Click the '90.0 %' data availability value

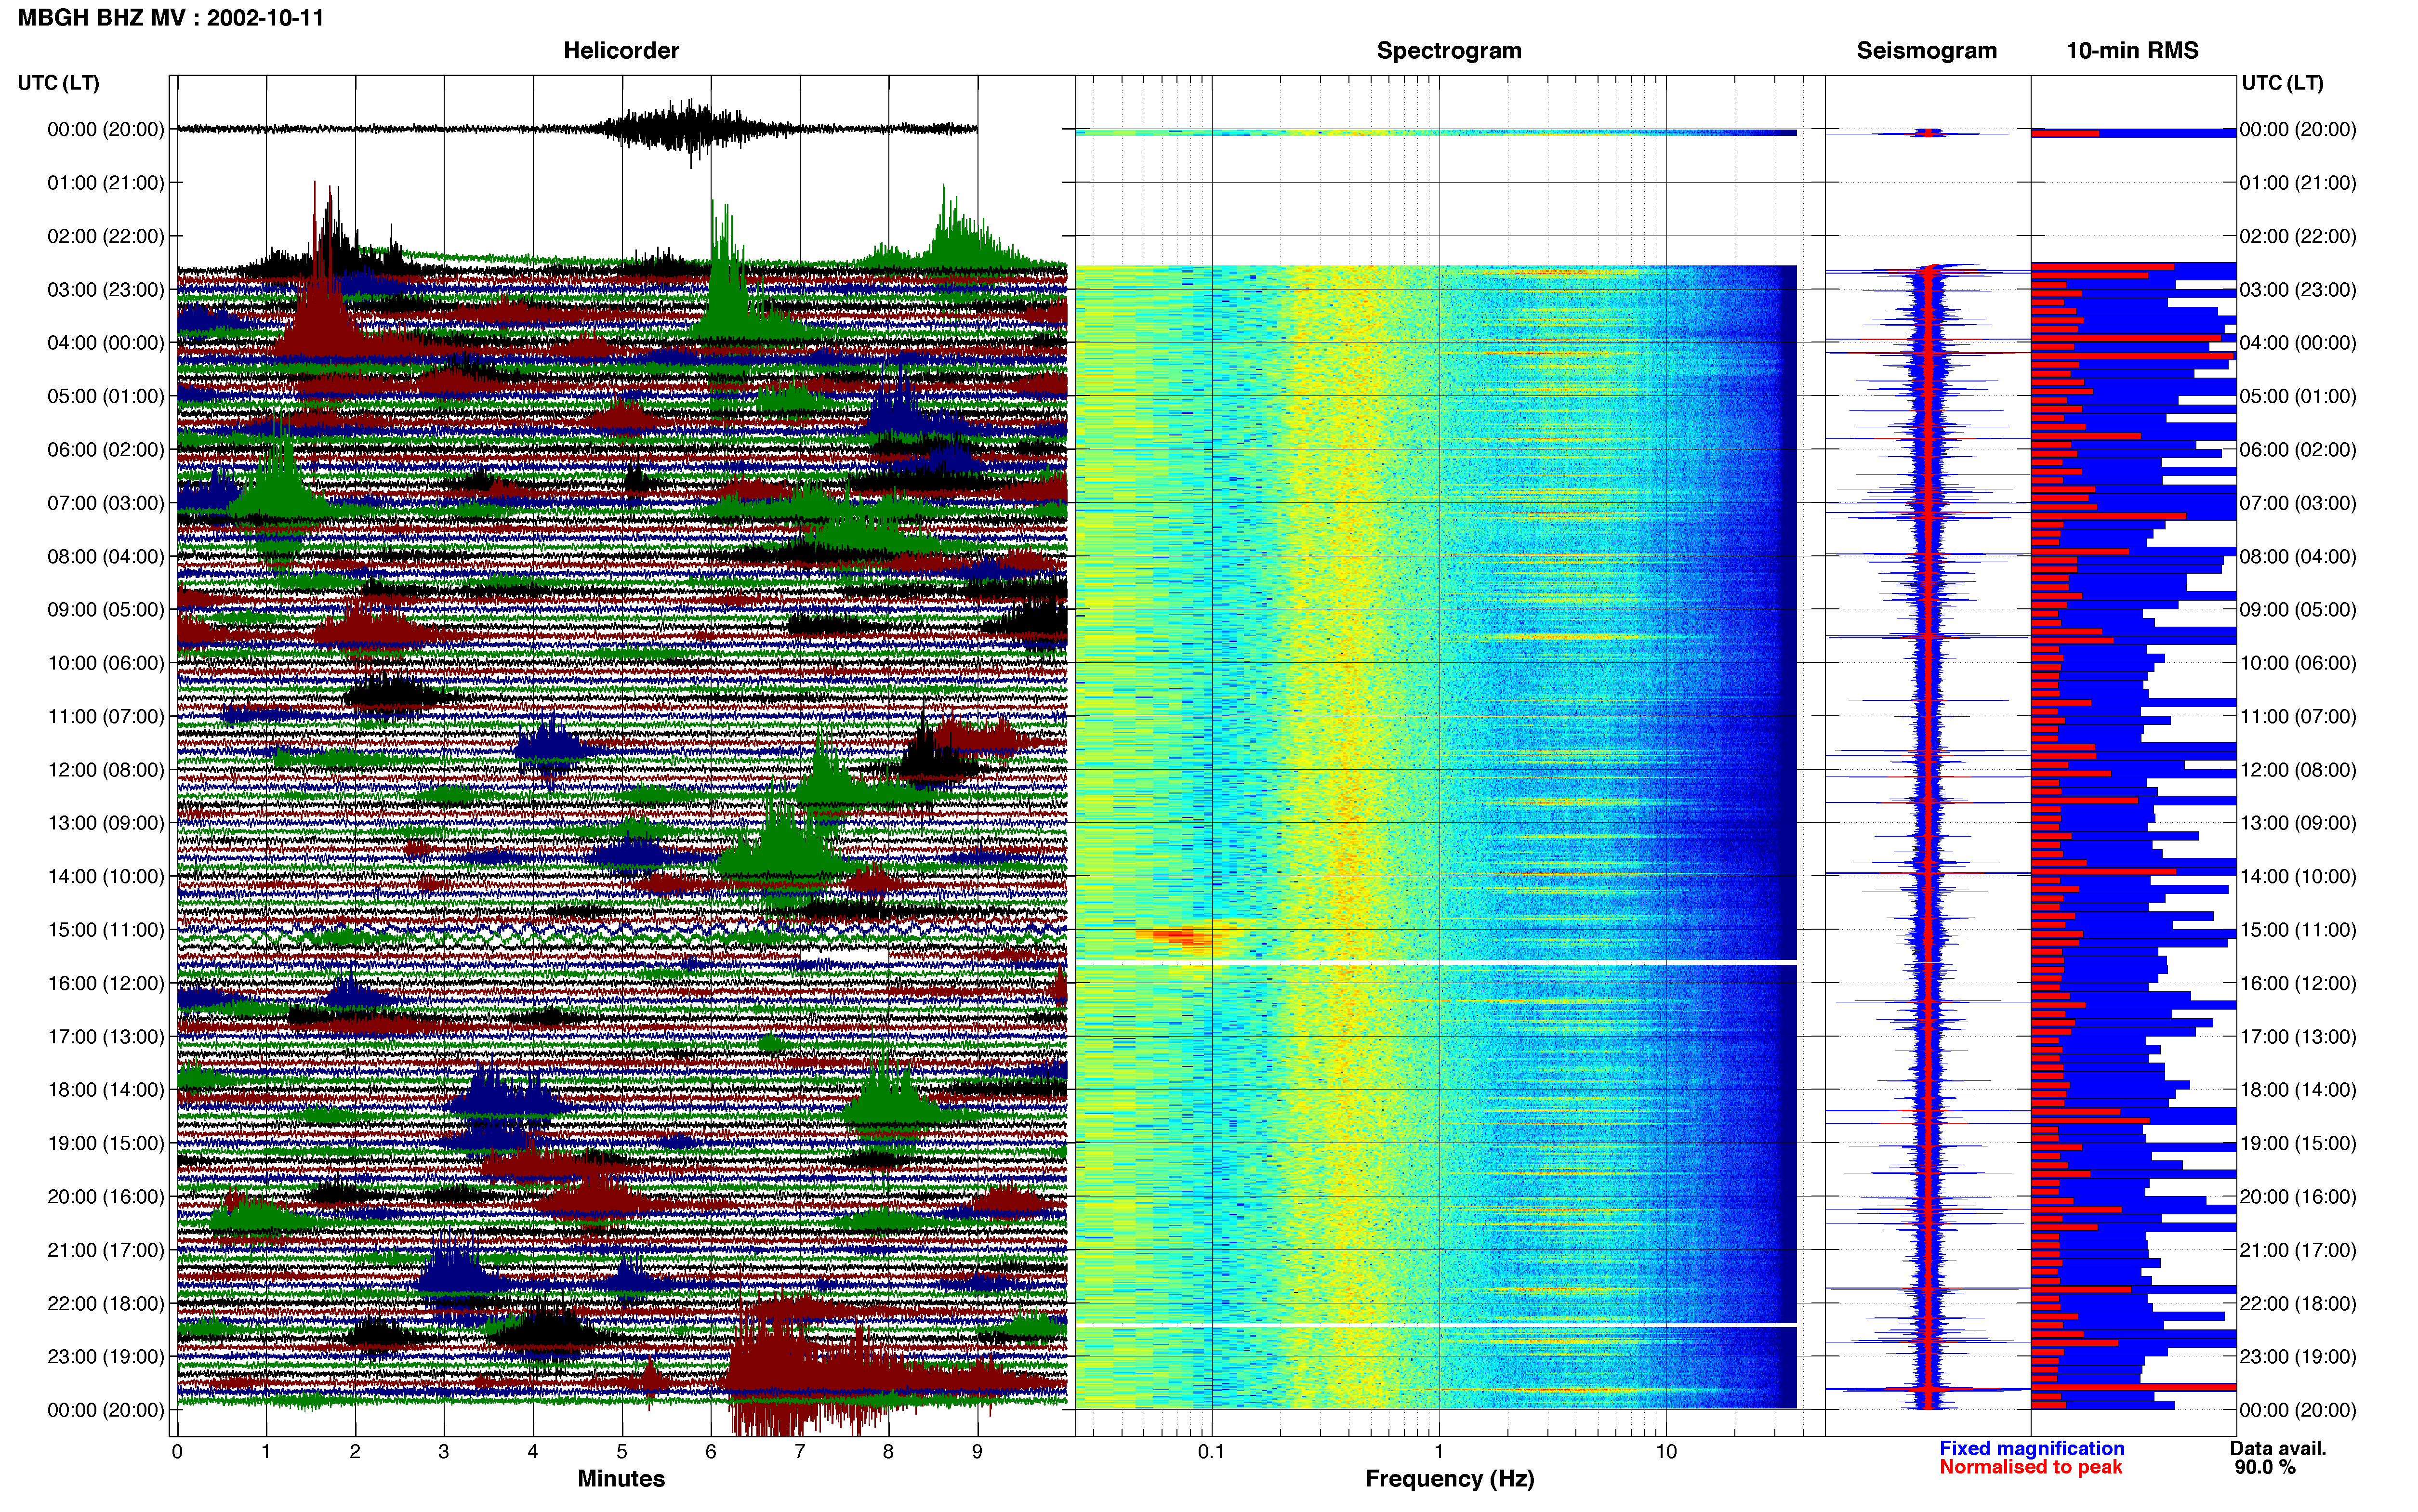click(x=2265, y=1468)
